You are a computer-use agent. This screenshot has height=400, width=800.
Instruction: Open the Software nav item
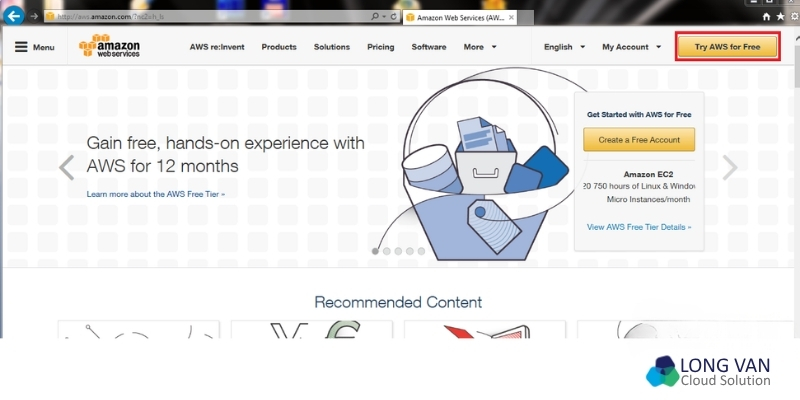coord(429,47)
